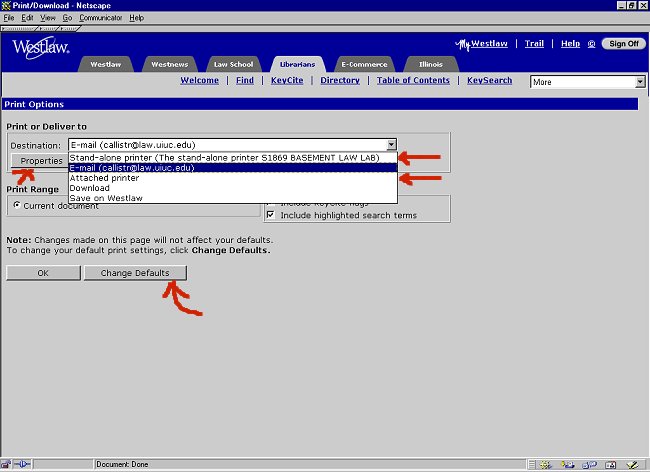The height and width of the screenshot is (472, 650).
Task: Click the Netscape icon in the title bar
Action: [6, 5]
